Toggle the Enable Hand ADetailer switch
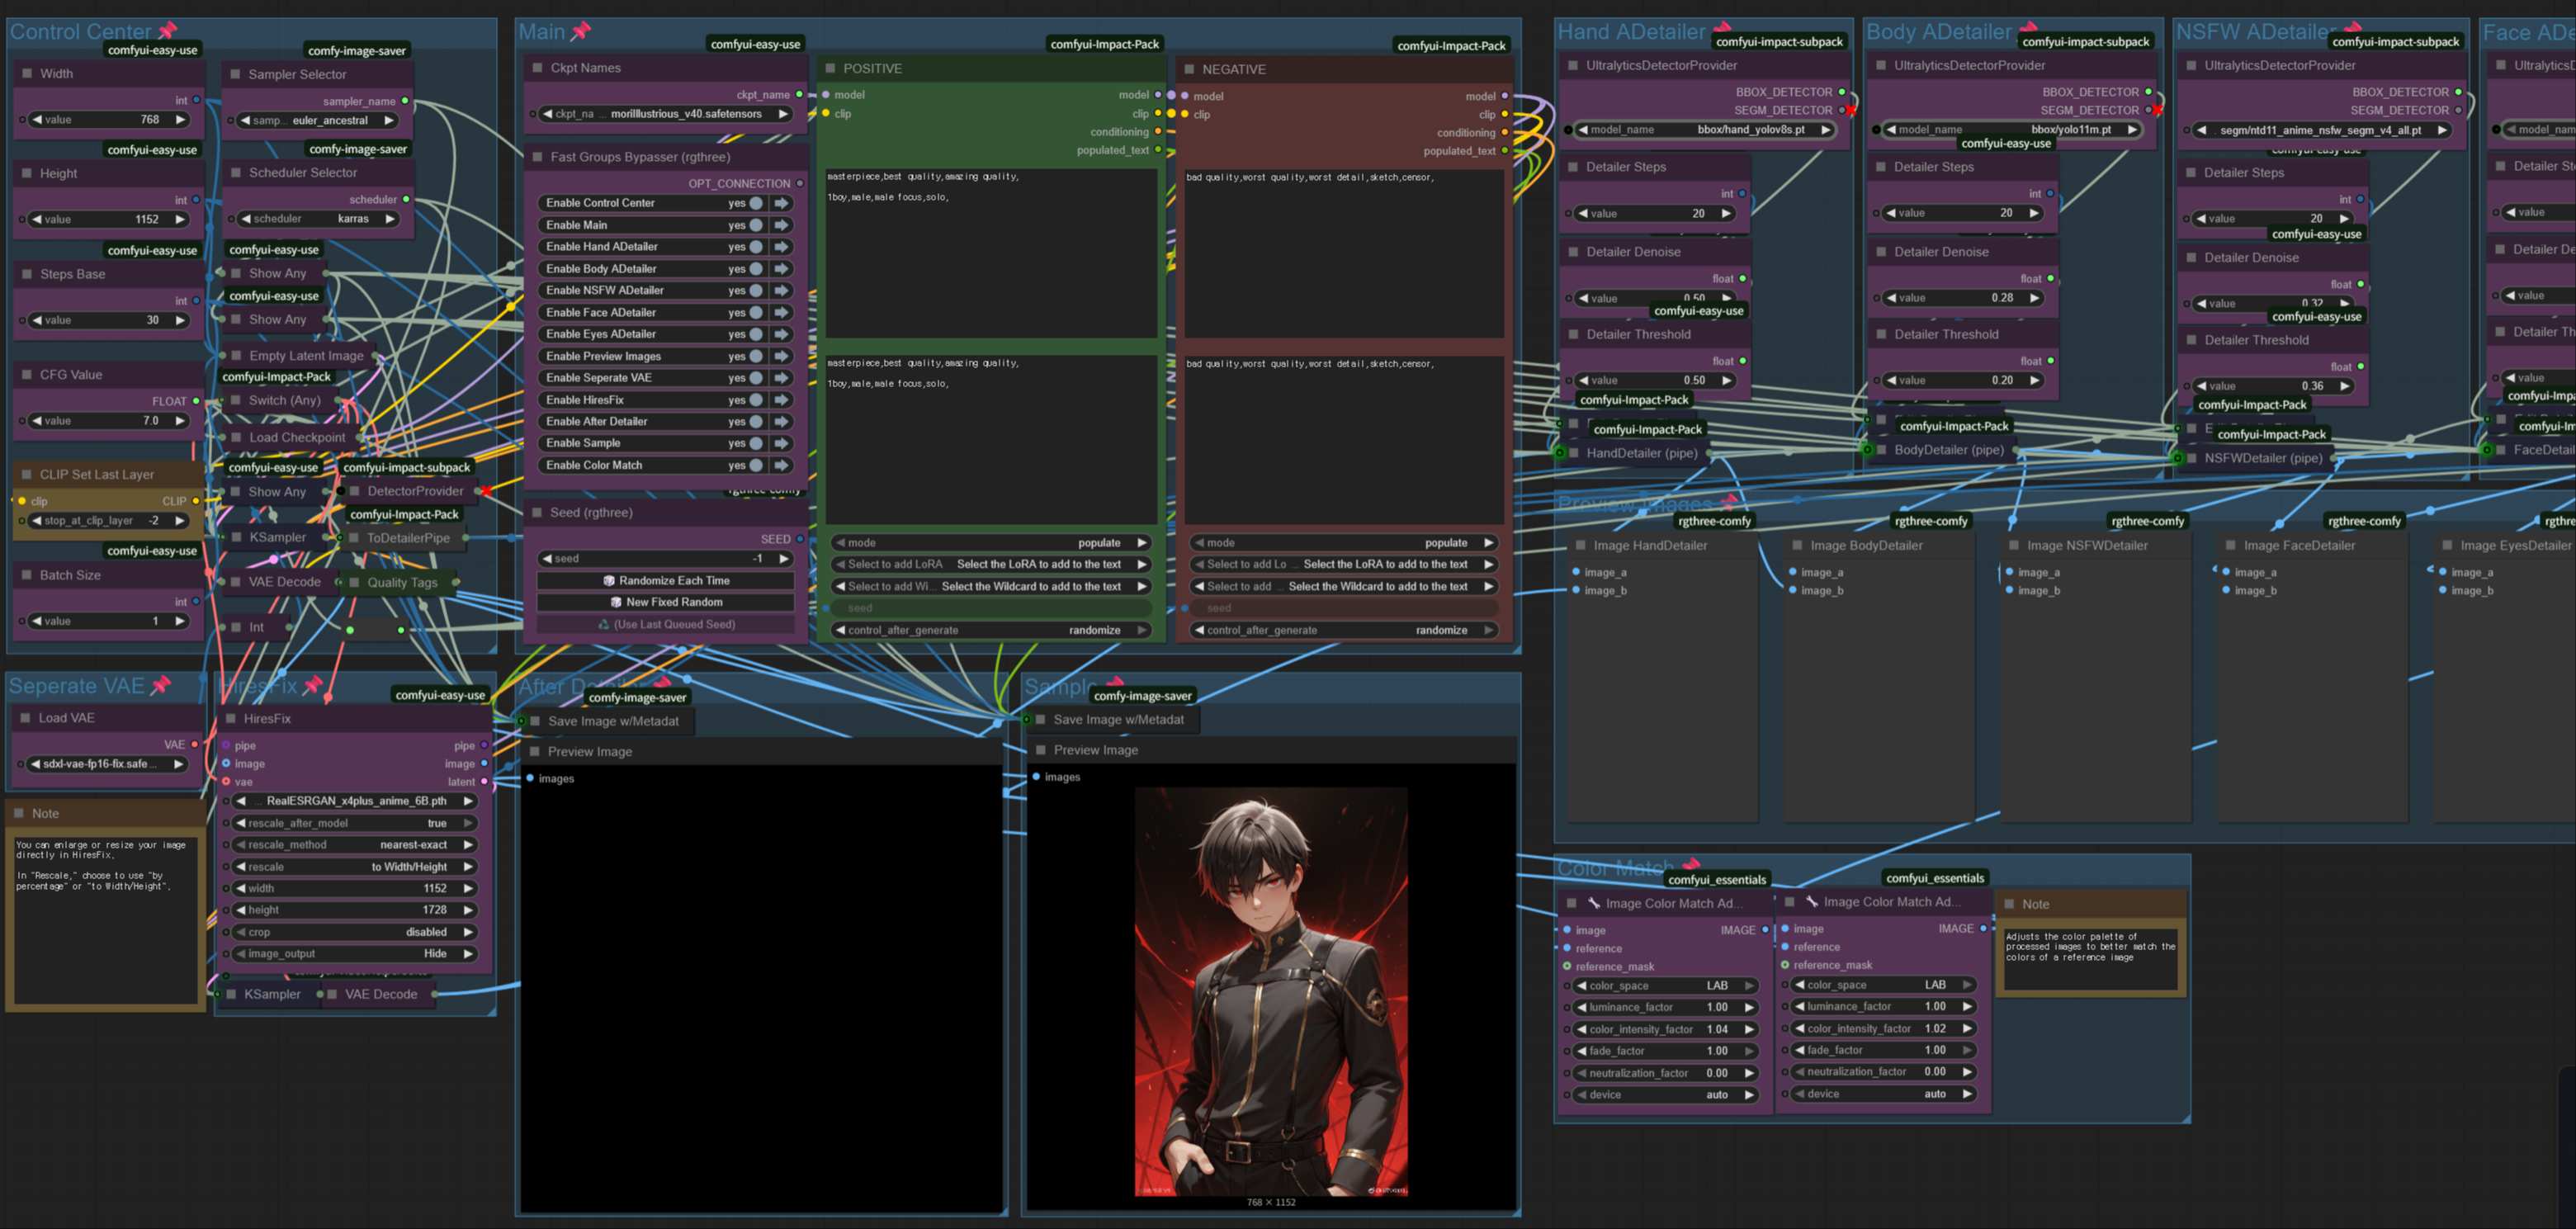Viewport: 2576px width, 1229px height. click(757, 247)
